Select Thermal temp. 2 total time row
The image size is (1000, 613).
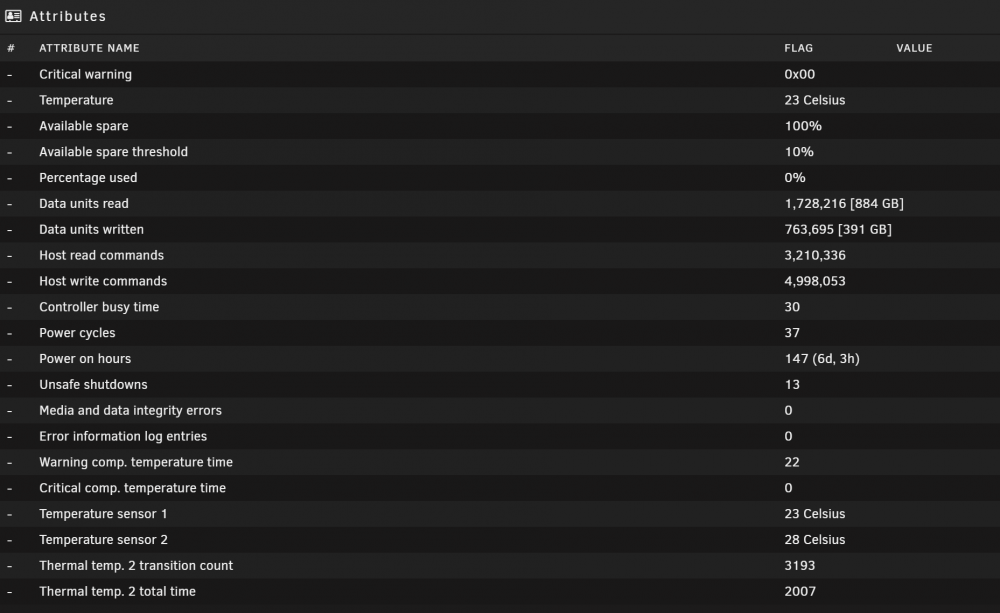click(500, 591)
